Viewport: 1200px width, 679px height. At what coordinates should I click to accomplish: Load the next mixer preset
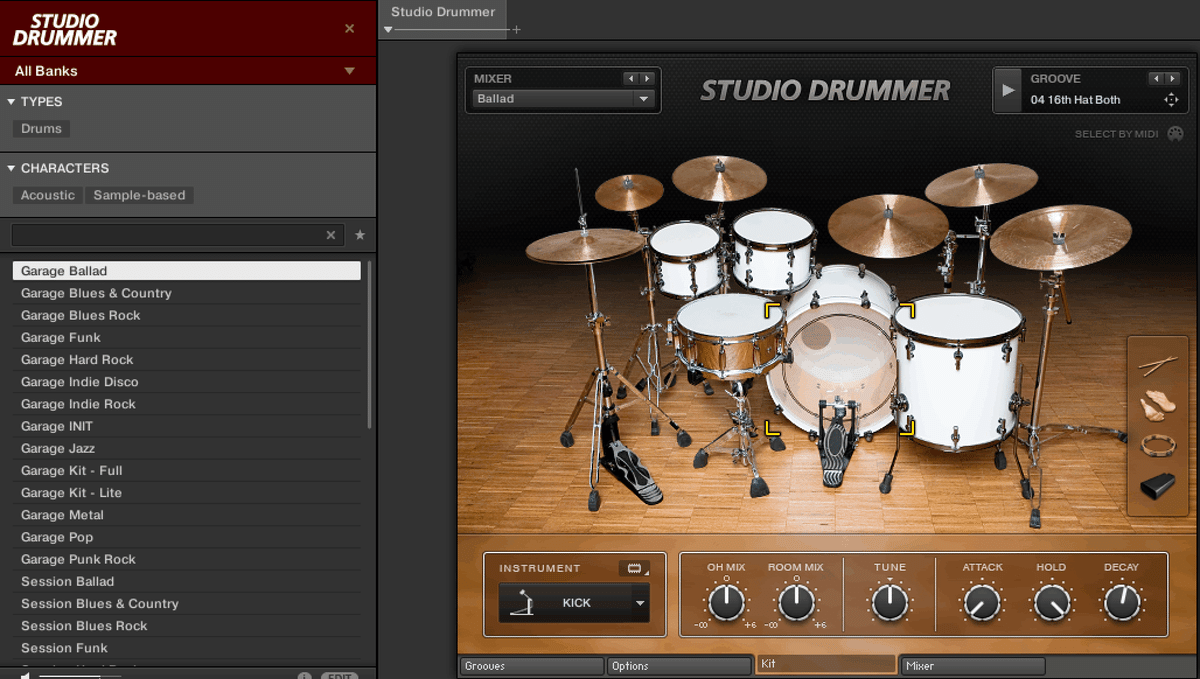(647, 79)
